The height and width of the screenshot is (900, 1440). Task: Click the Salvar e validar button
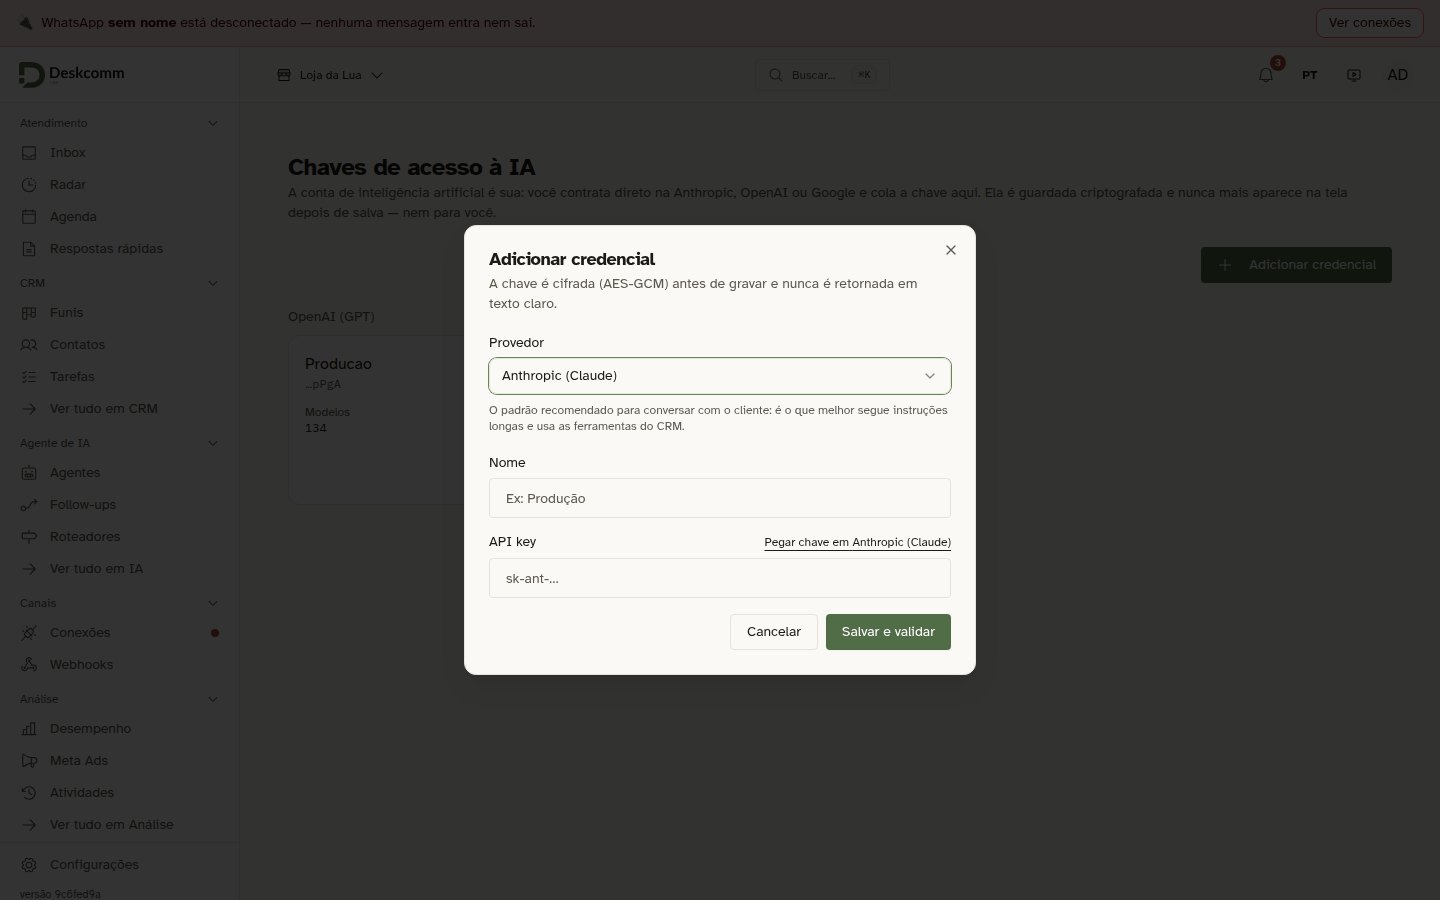[x=888, y=632]
